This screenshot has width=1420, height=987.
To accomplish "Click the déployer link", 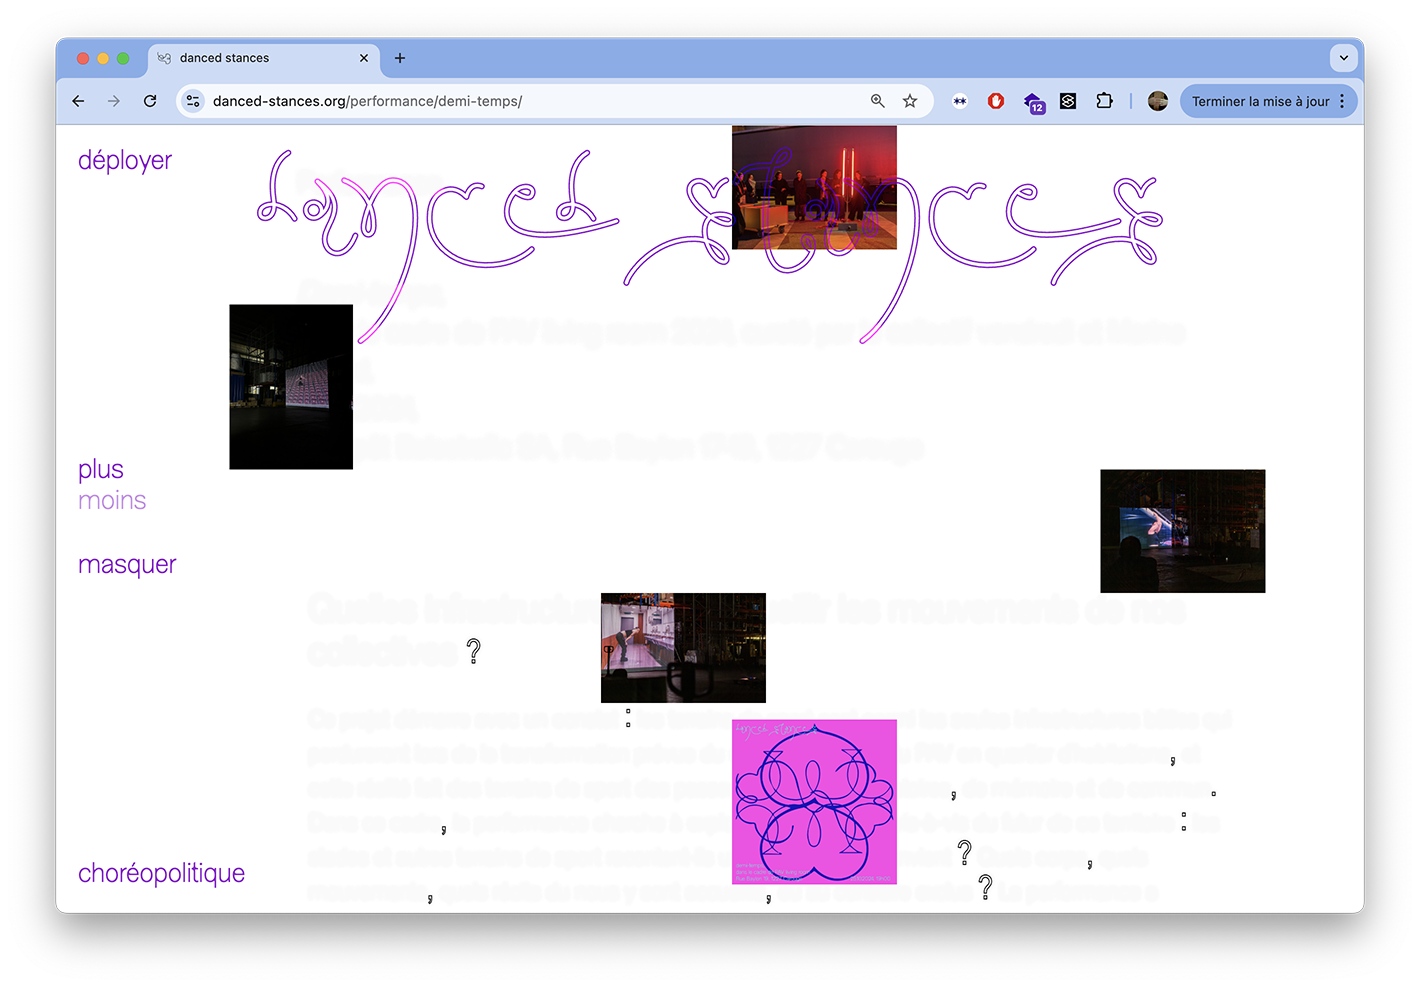I will 125,161.
